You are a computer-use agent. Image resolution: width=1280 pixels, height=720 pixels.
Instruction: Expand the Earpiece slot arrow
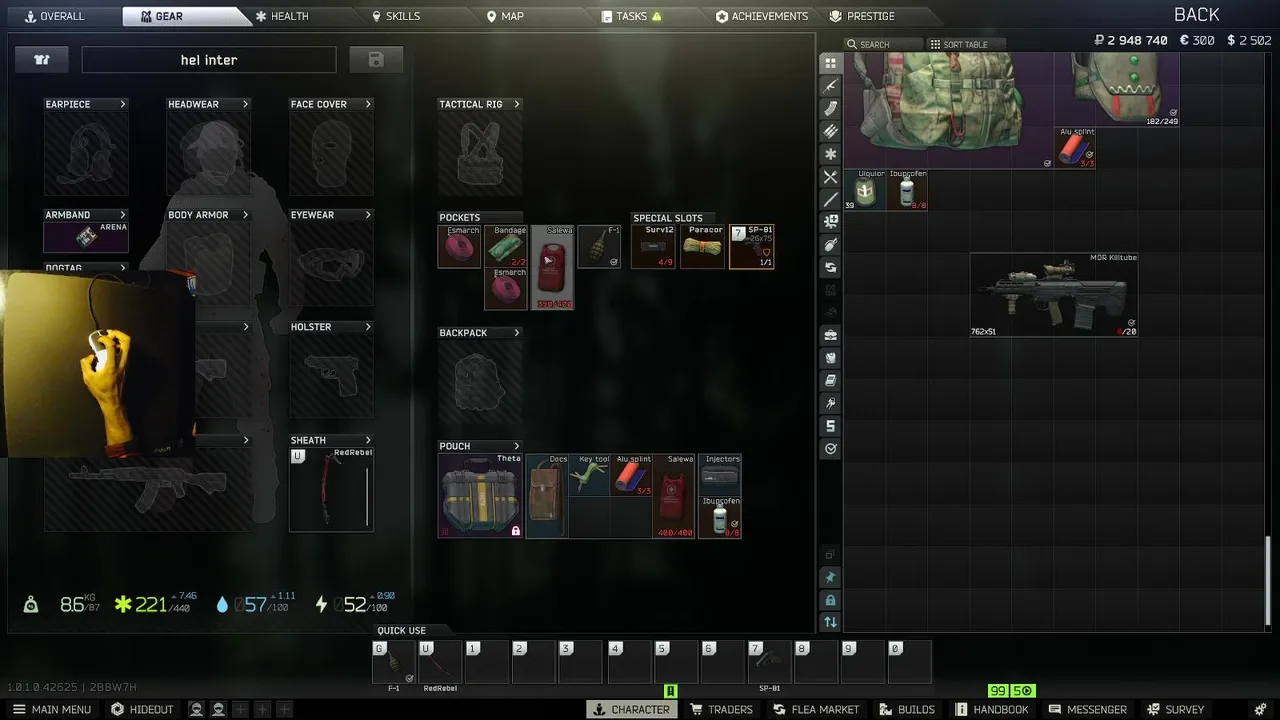(x=123, y=104)
